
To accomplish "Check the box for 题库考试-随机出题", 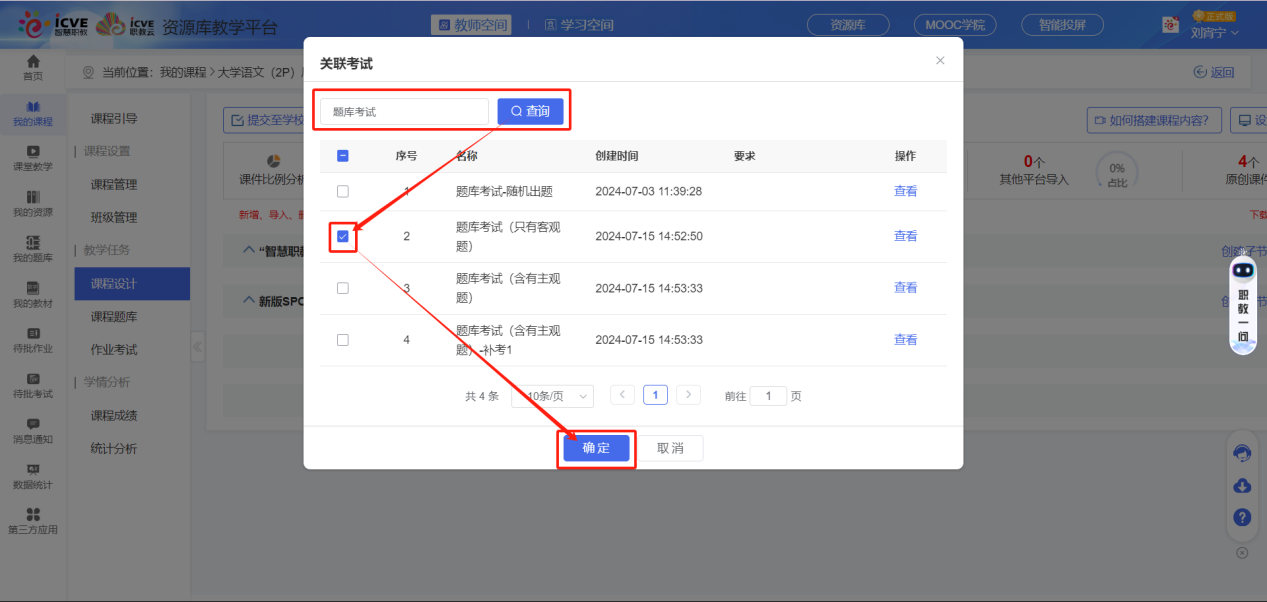I will click(x=343, y=191).
